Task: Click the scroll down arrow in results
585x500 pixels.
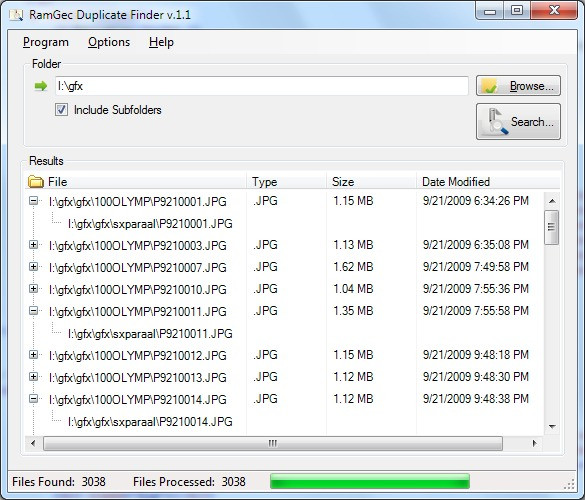Action: [x=552, y=426]
